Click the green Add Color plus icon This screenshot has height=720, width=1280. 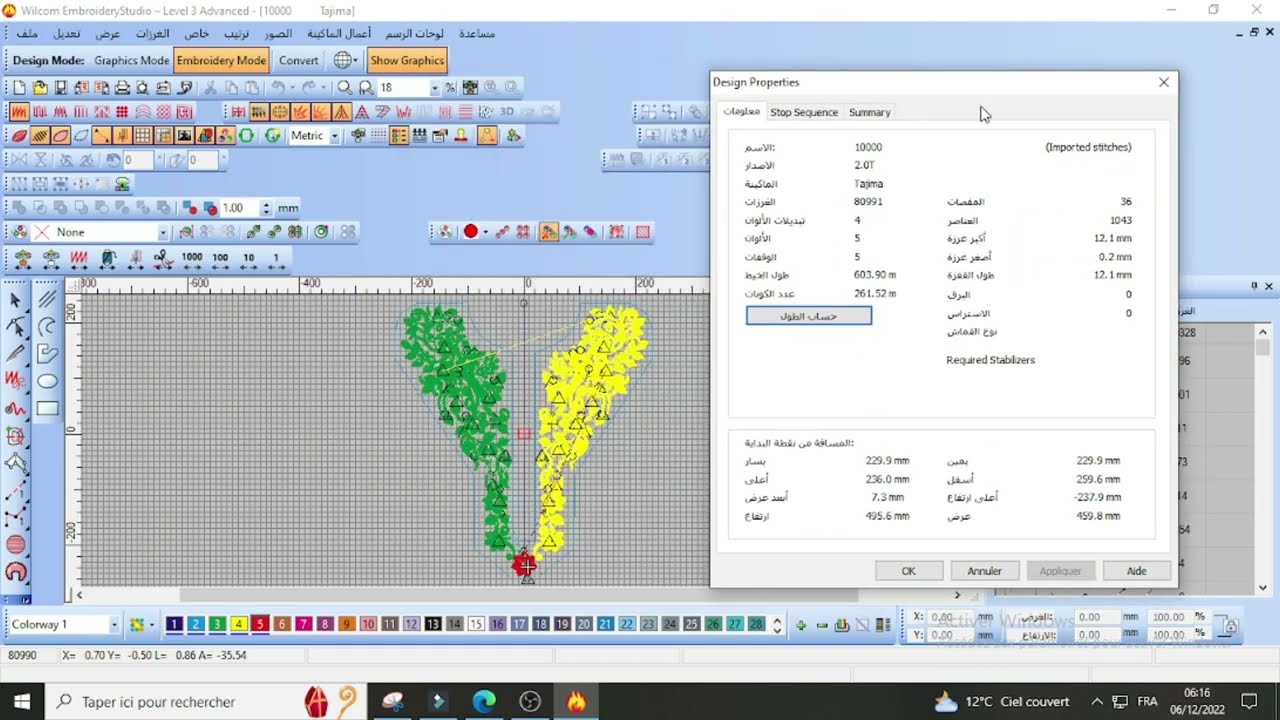coord(801,625)
